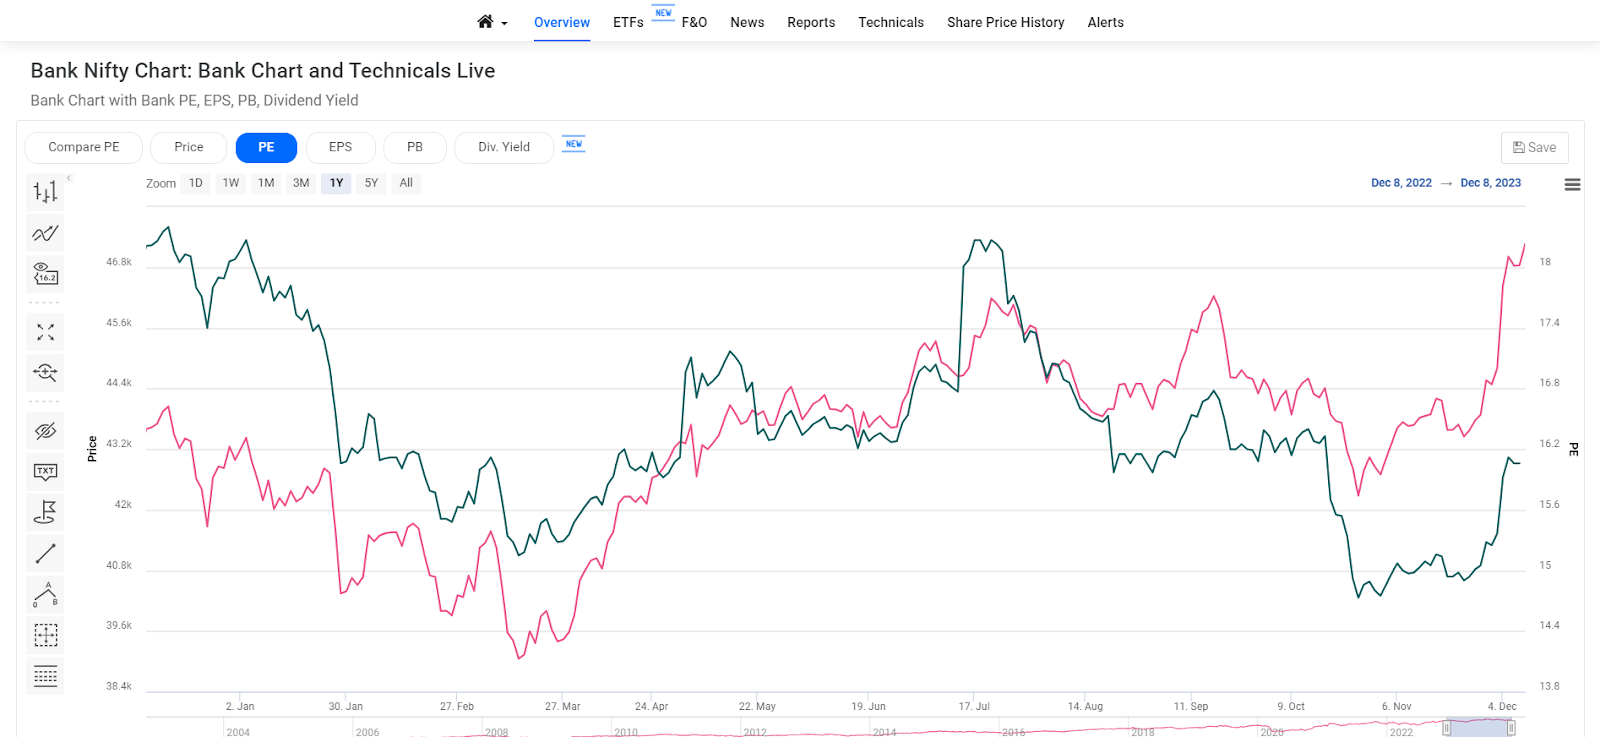
Task: Go to the Overview tab
Action: click(x=562, y=22)
